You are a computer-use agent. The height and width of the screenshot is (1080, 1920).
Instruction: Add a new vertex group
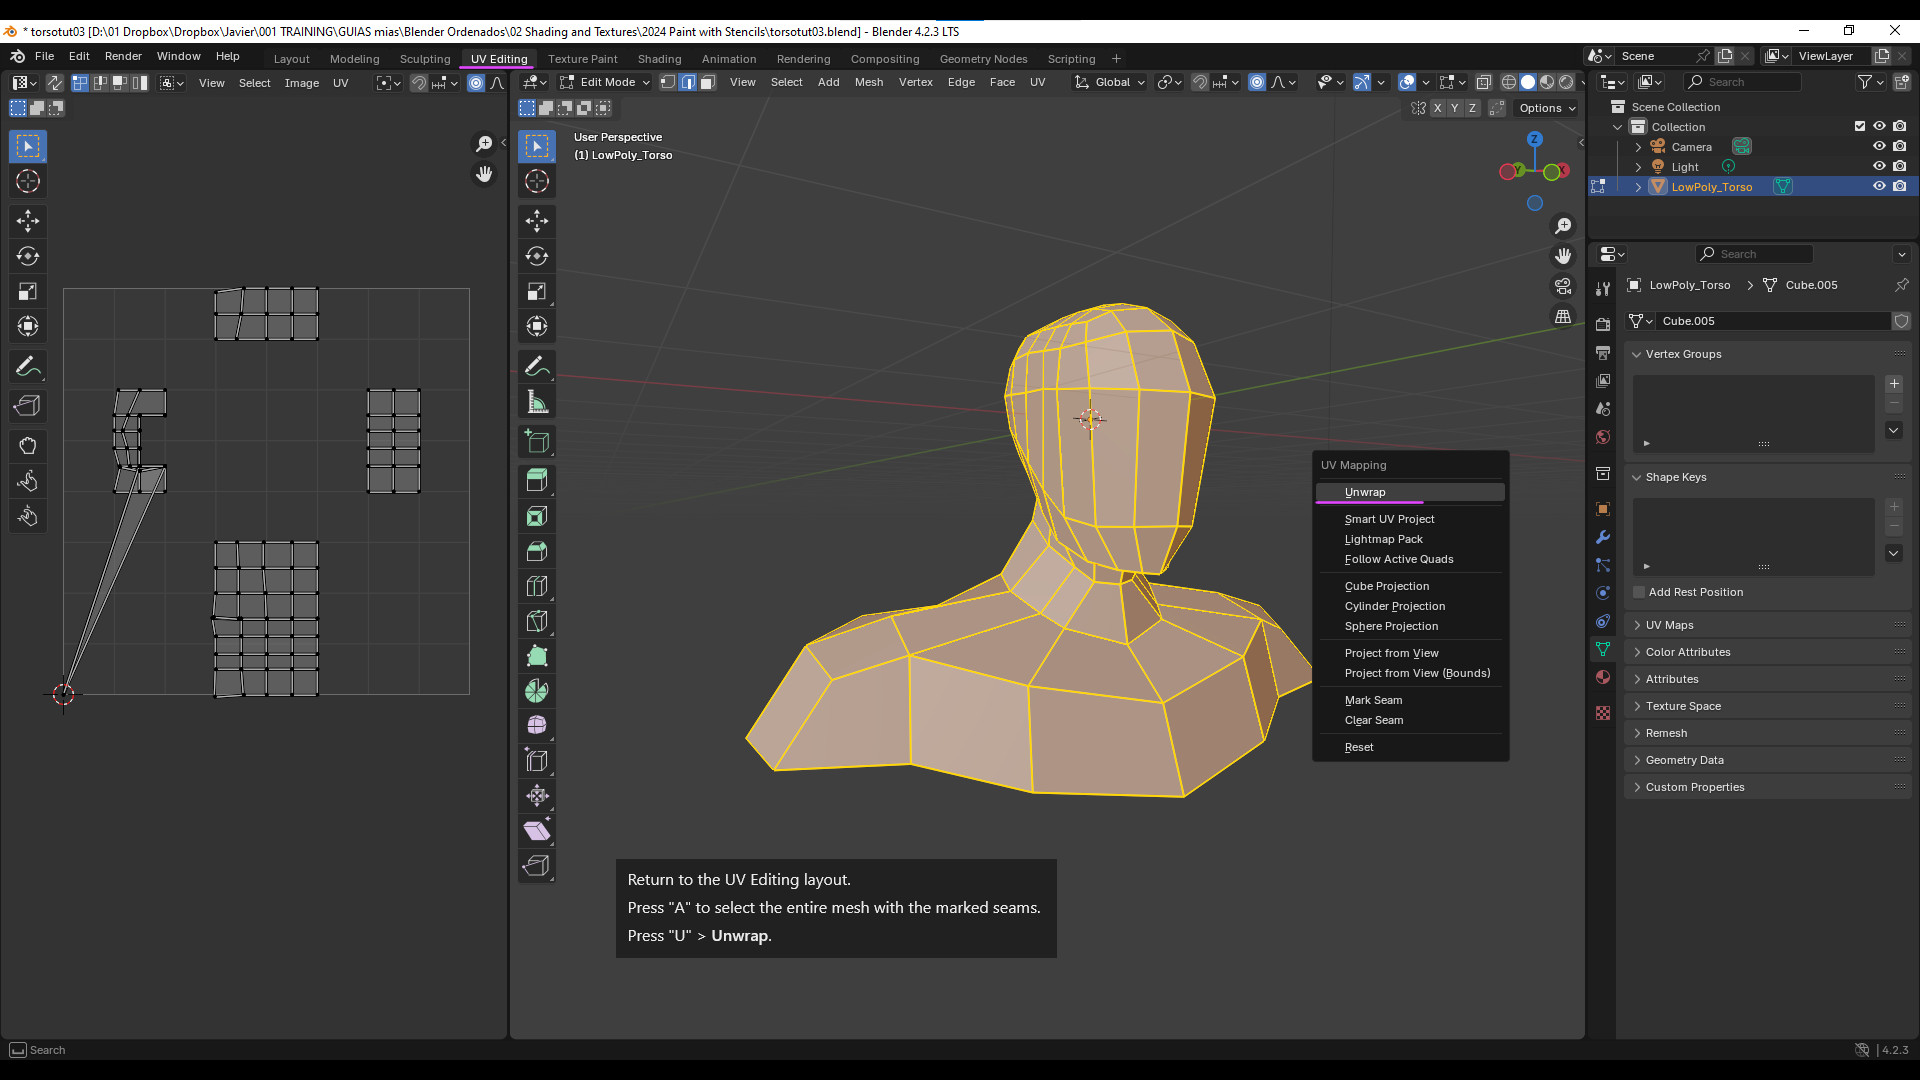tap(1894, 384)
